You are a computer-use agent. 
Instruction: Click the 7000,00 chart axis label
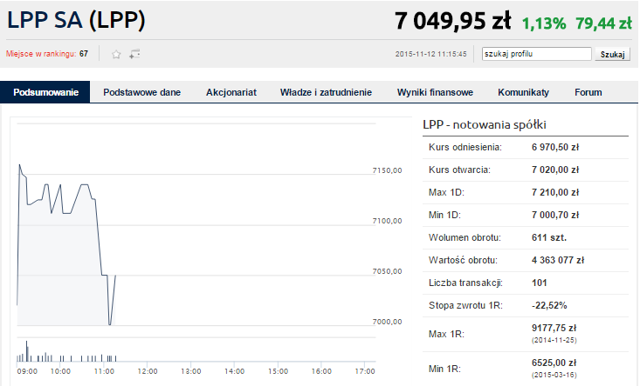tap(387, 322)
